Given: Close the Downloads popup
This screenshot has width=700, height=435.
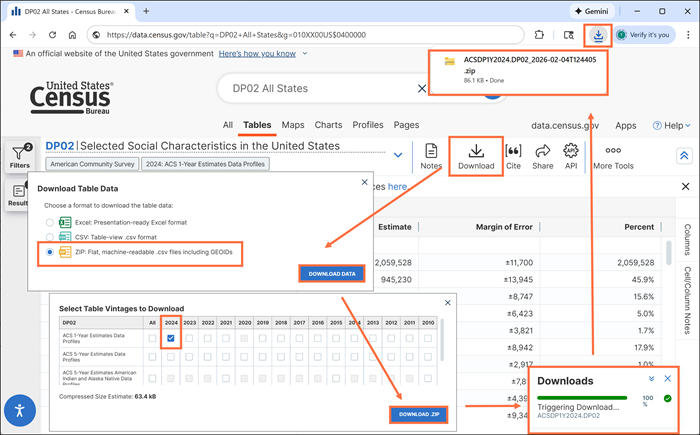Looking at the screenshot, I should tap(667, 379).
